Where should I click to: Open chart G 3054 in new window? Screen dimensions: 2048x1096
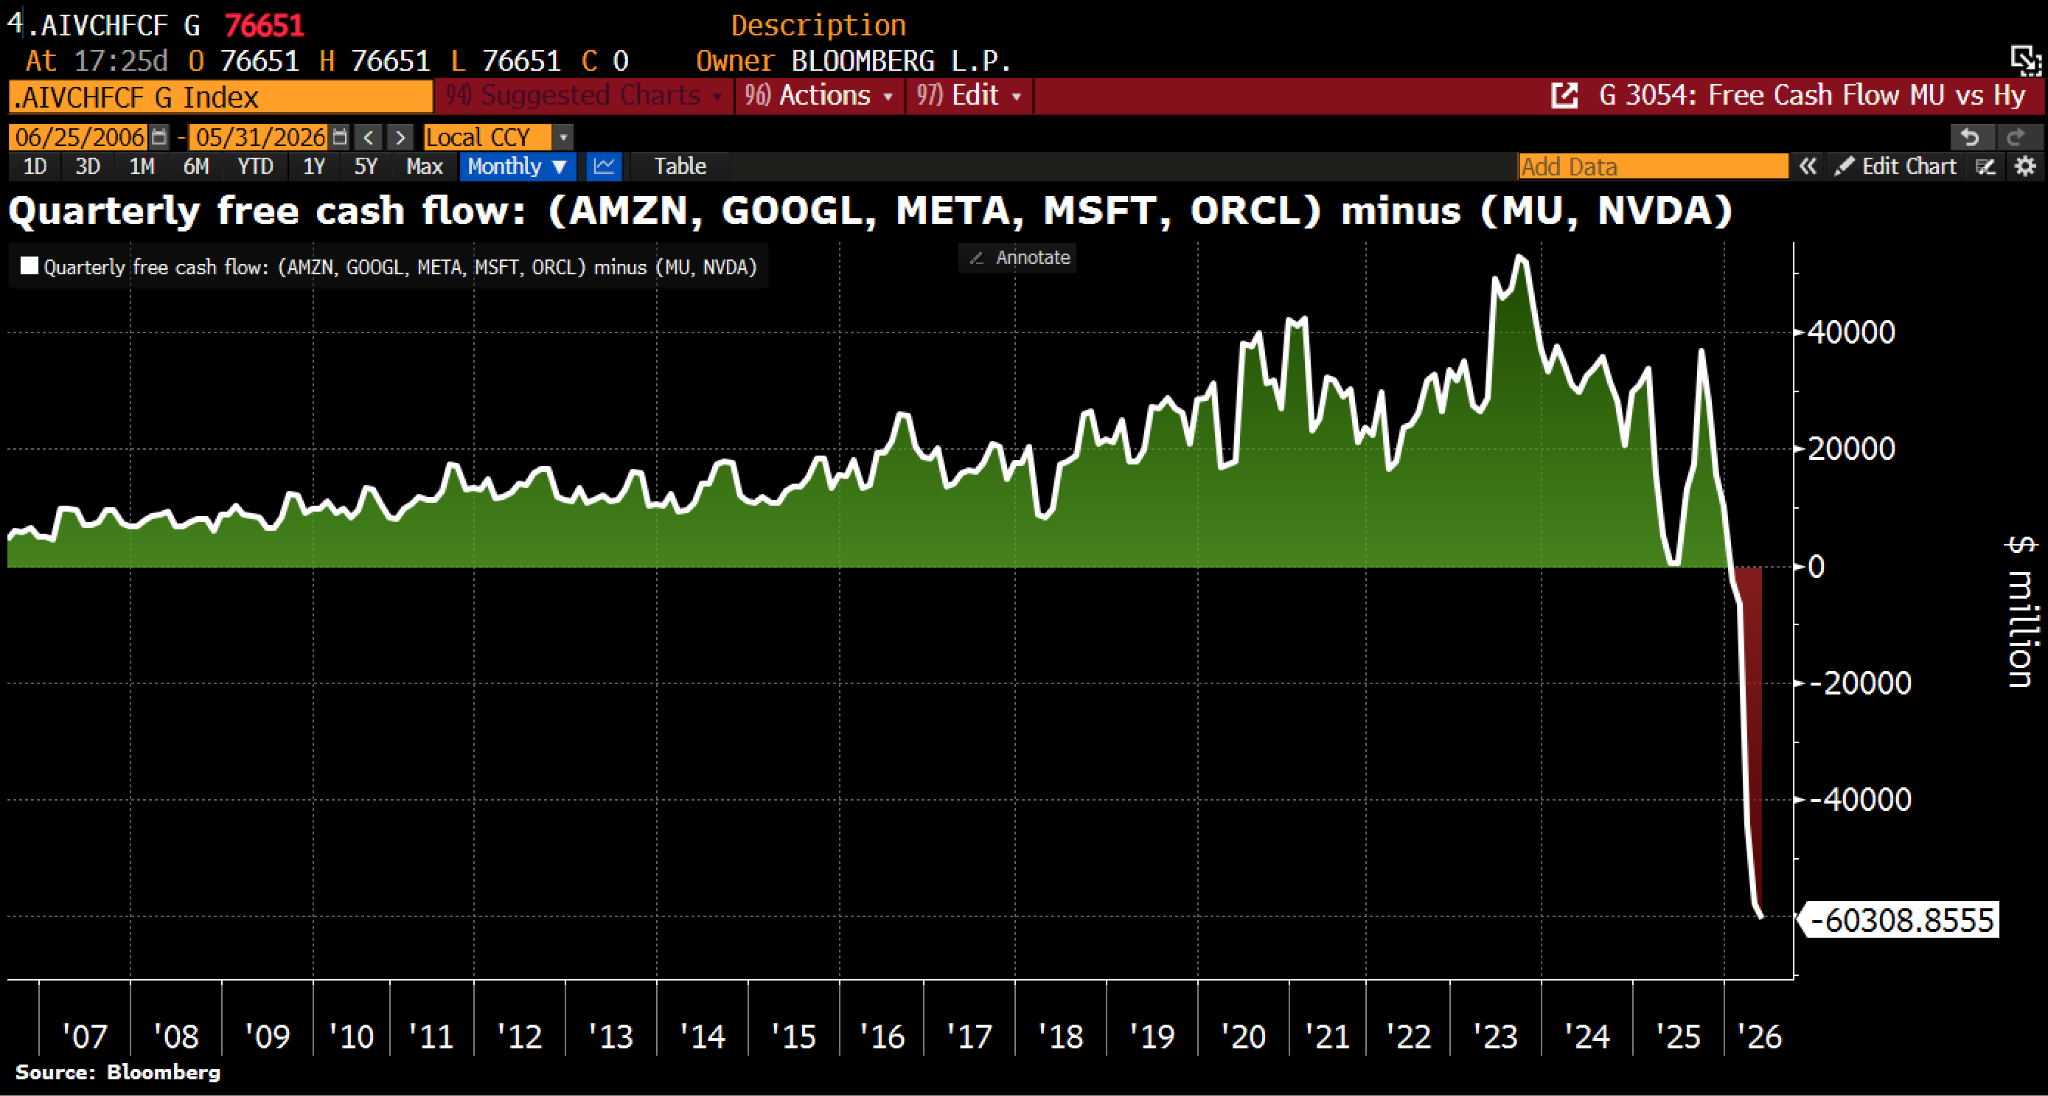click(1564, 96)
